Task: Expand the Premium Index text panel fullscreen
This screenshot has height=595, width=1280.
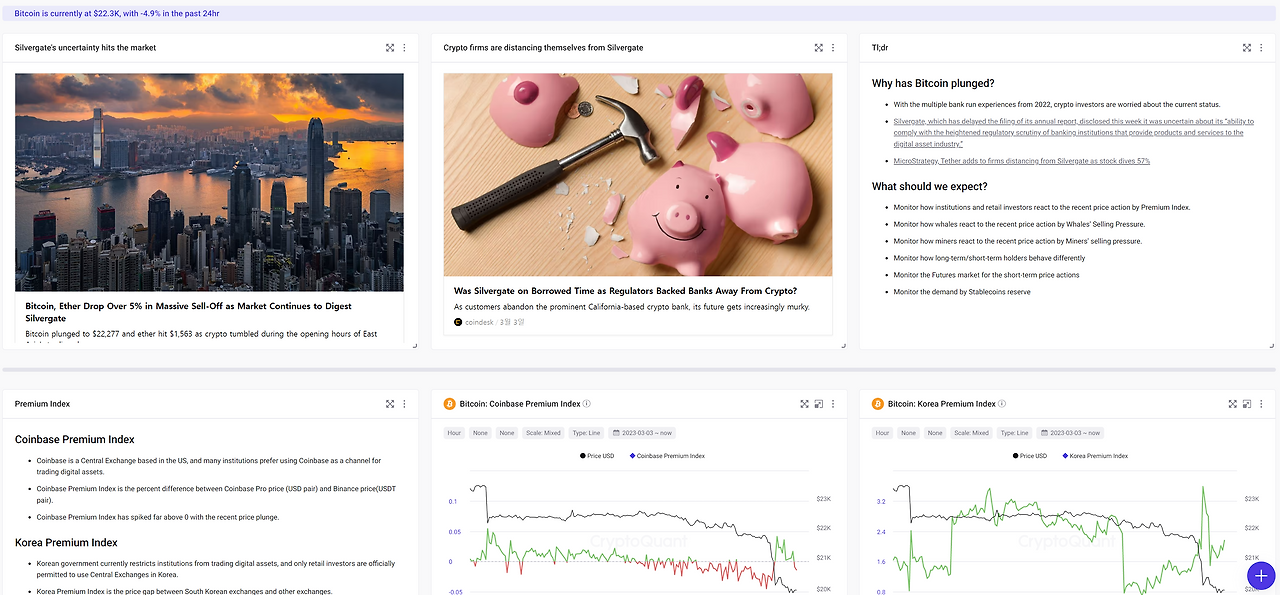Action: click(390, 404)
